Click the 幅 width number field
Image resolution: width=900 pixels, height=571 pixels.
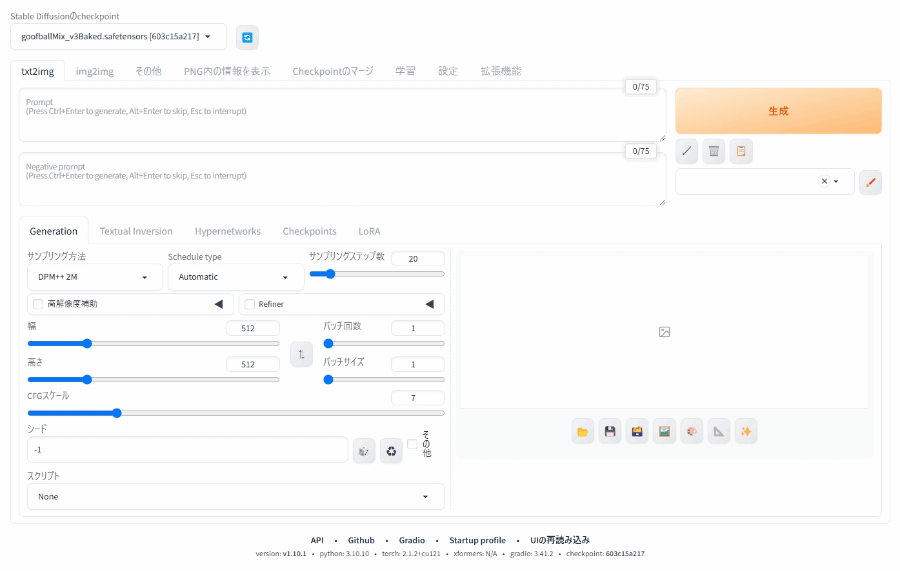(x=253, y=328)
